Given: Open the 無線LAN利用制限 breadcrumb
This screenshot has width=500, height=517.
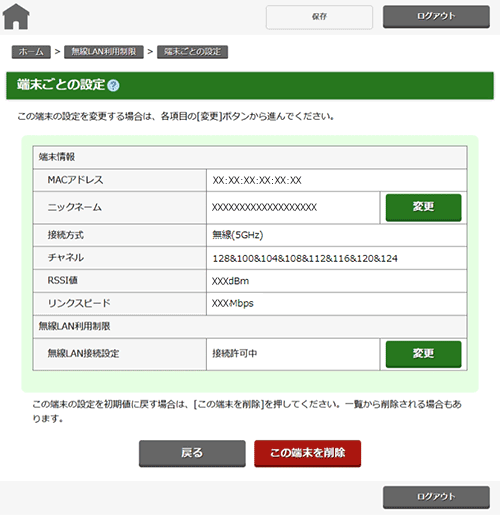Looking at the screenshot, I should pyautogui.click(x=104, y=52).
